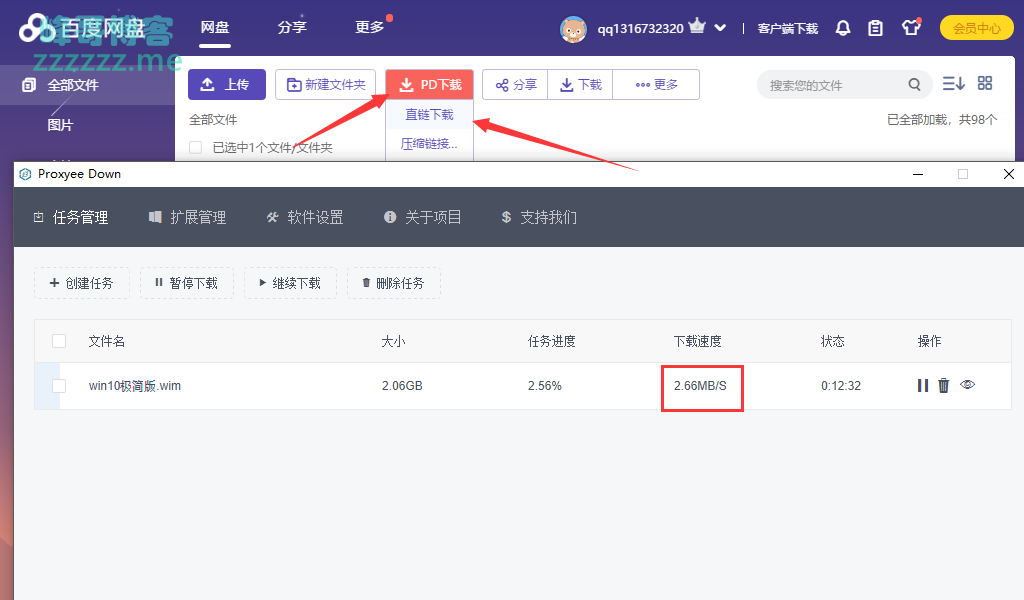Pause win10 download with pause icon
1024x600 pixels.
click(922, 385)
